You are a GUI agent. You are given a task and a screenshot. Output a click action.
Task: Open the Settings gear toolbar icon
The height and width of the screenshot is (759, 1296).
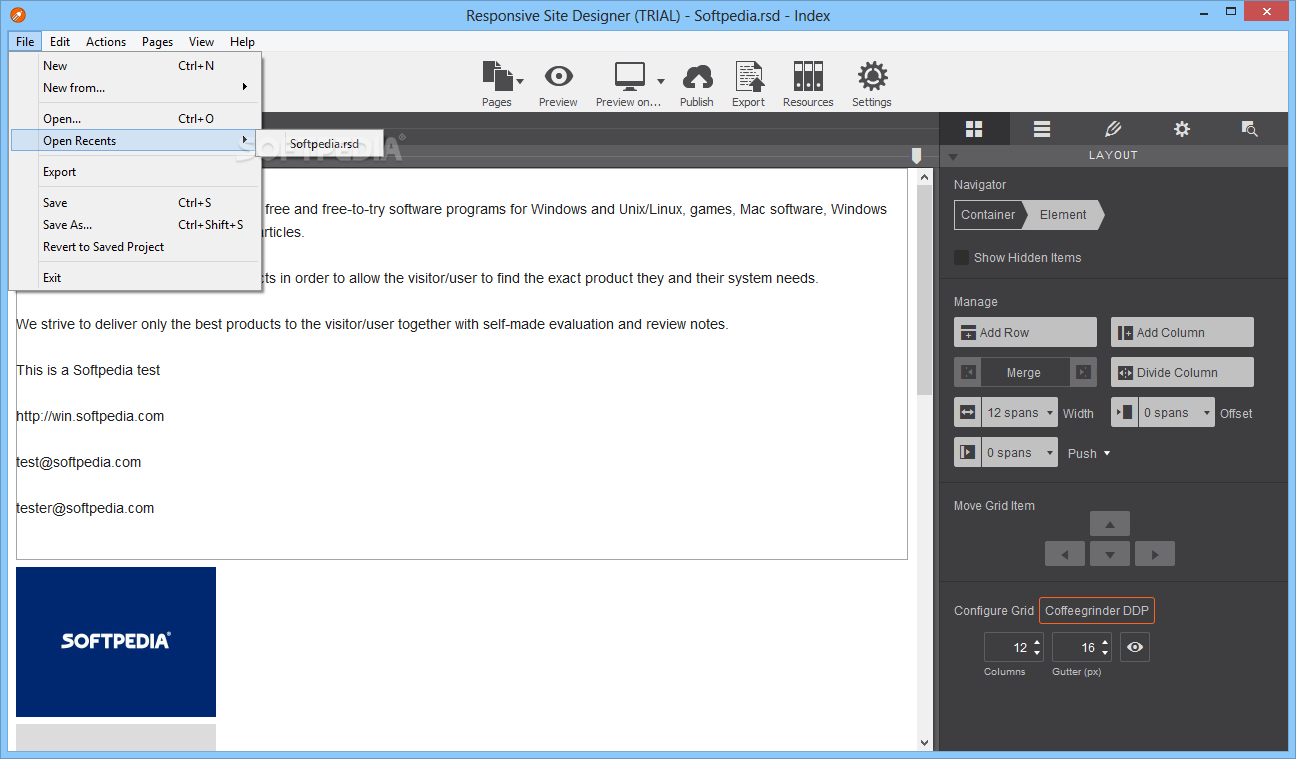872,77
